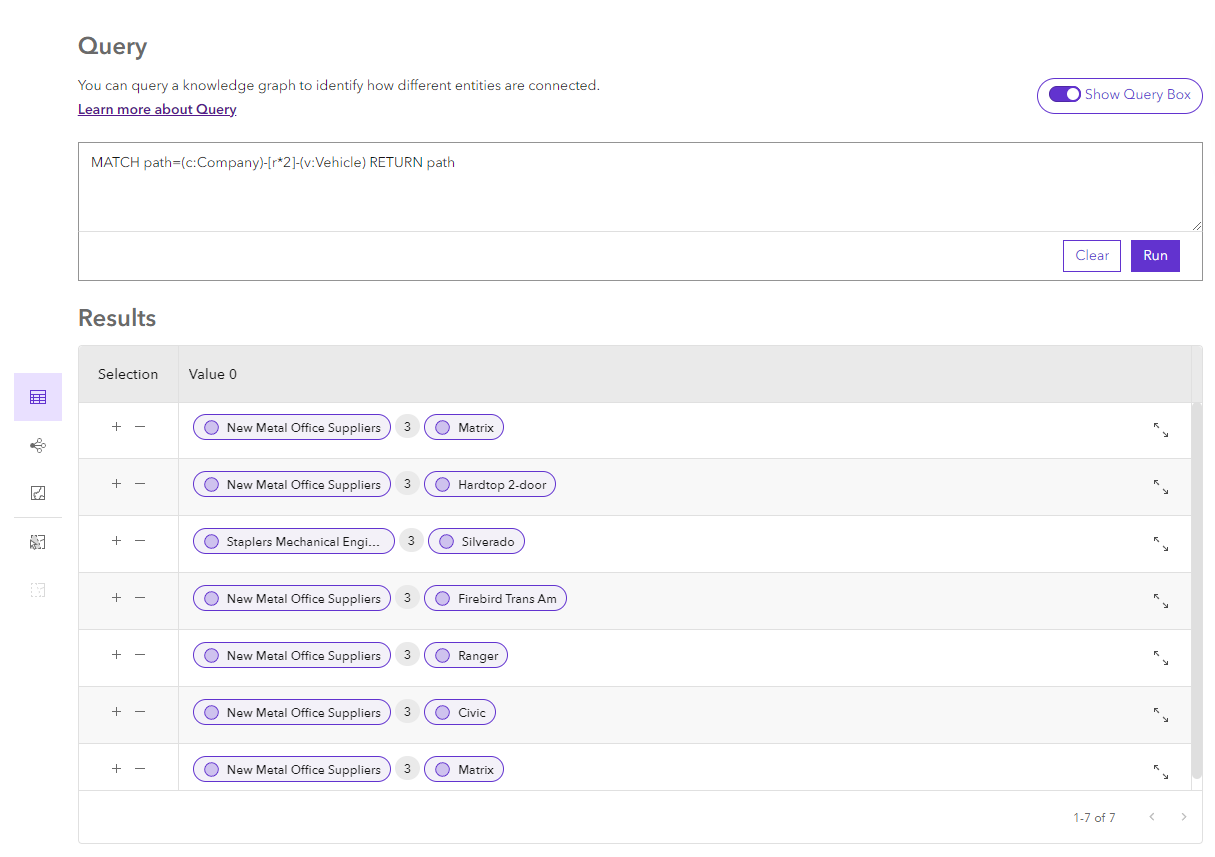Open the link chart view icon
This screenshot has width=1215, height=857.
tap(38, 445)
